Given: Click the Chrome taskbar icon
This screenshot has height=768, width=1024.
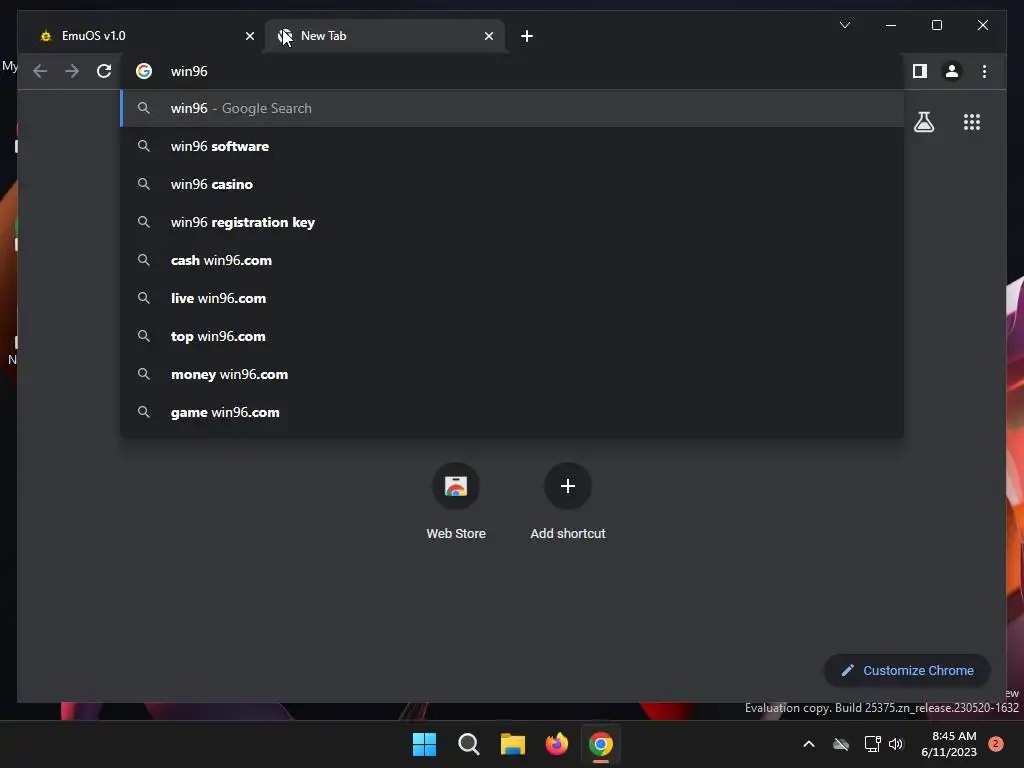Looking at the screenshot, I should coord(601,744).
